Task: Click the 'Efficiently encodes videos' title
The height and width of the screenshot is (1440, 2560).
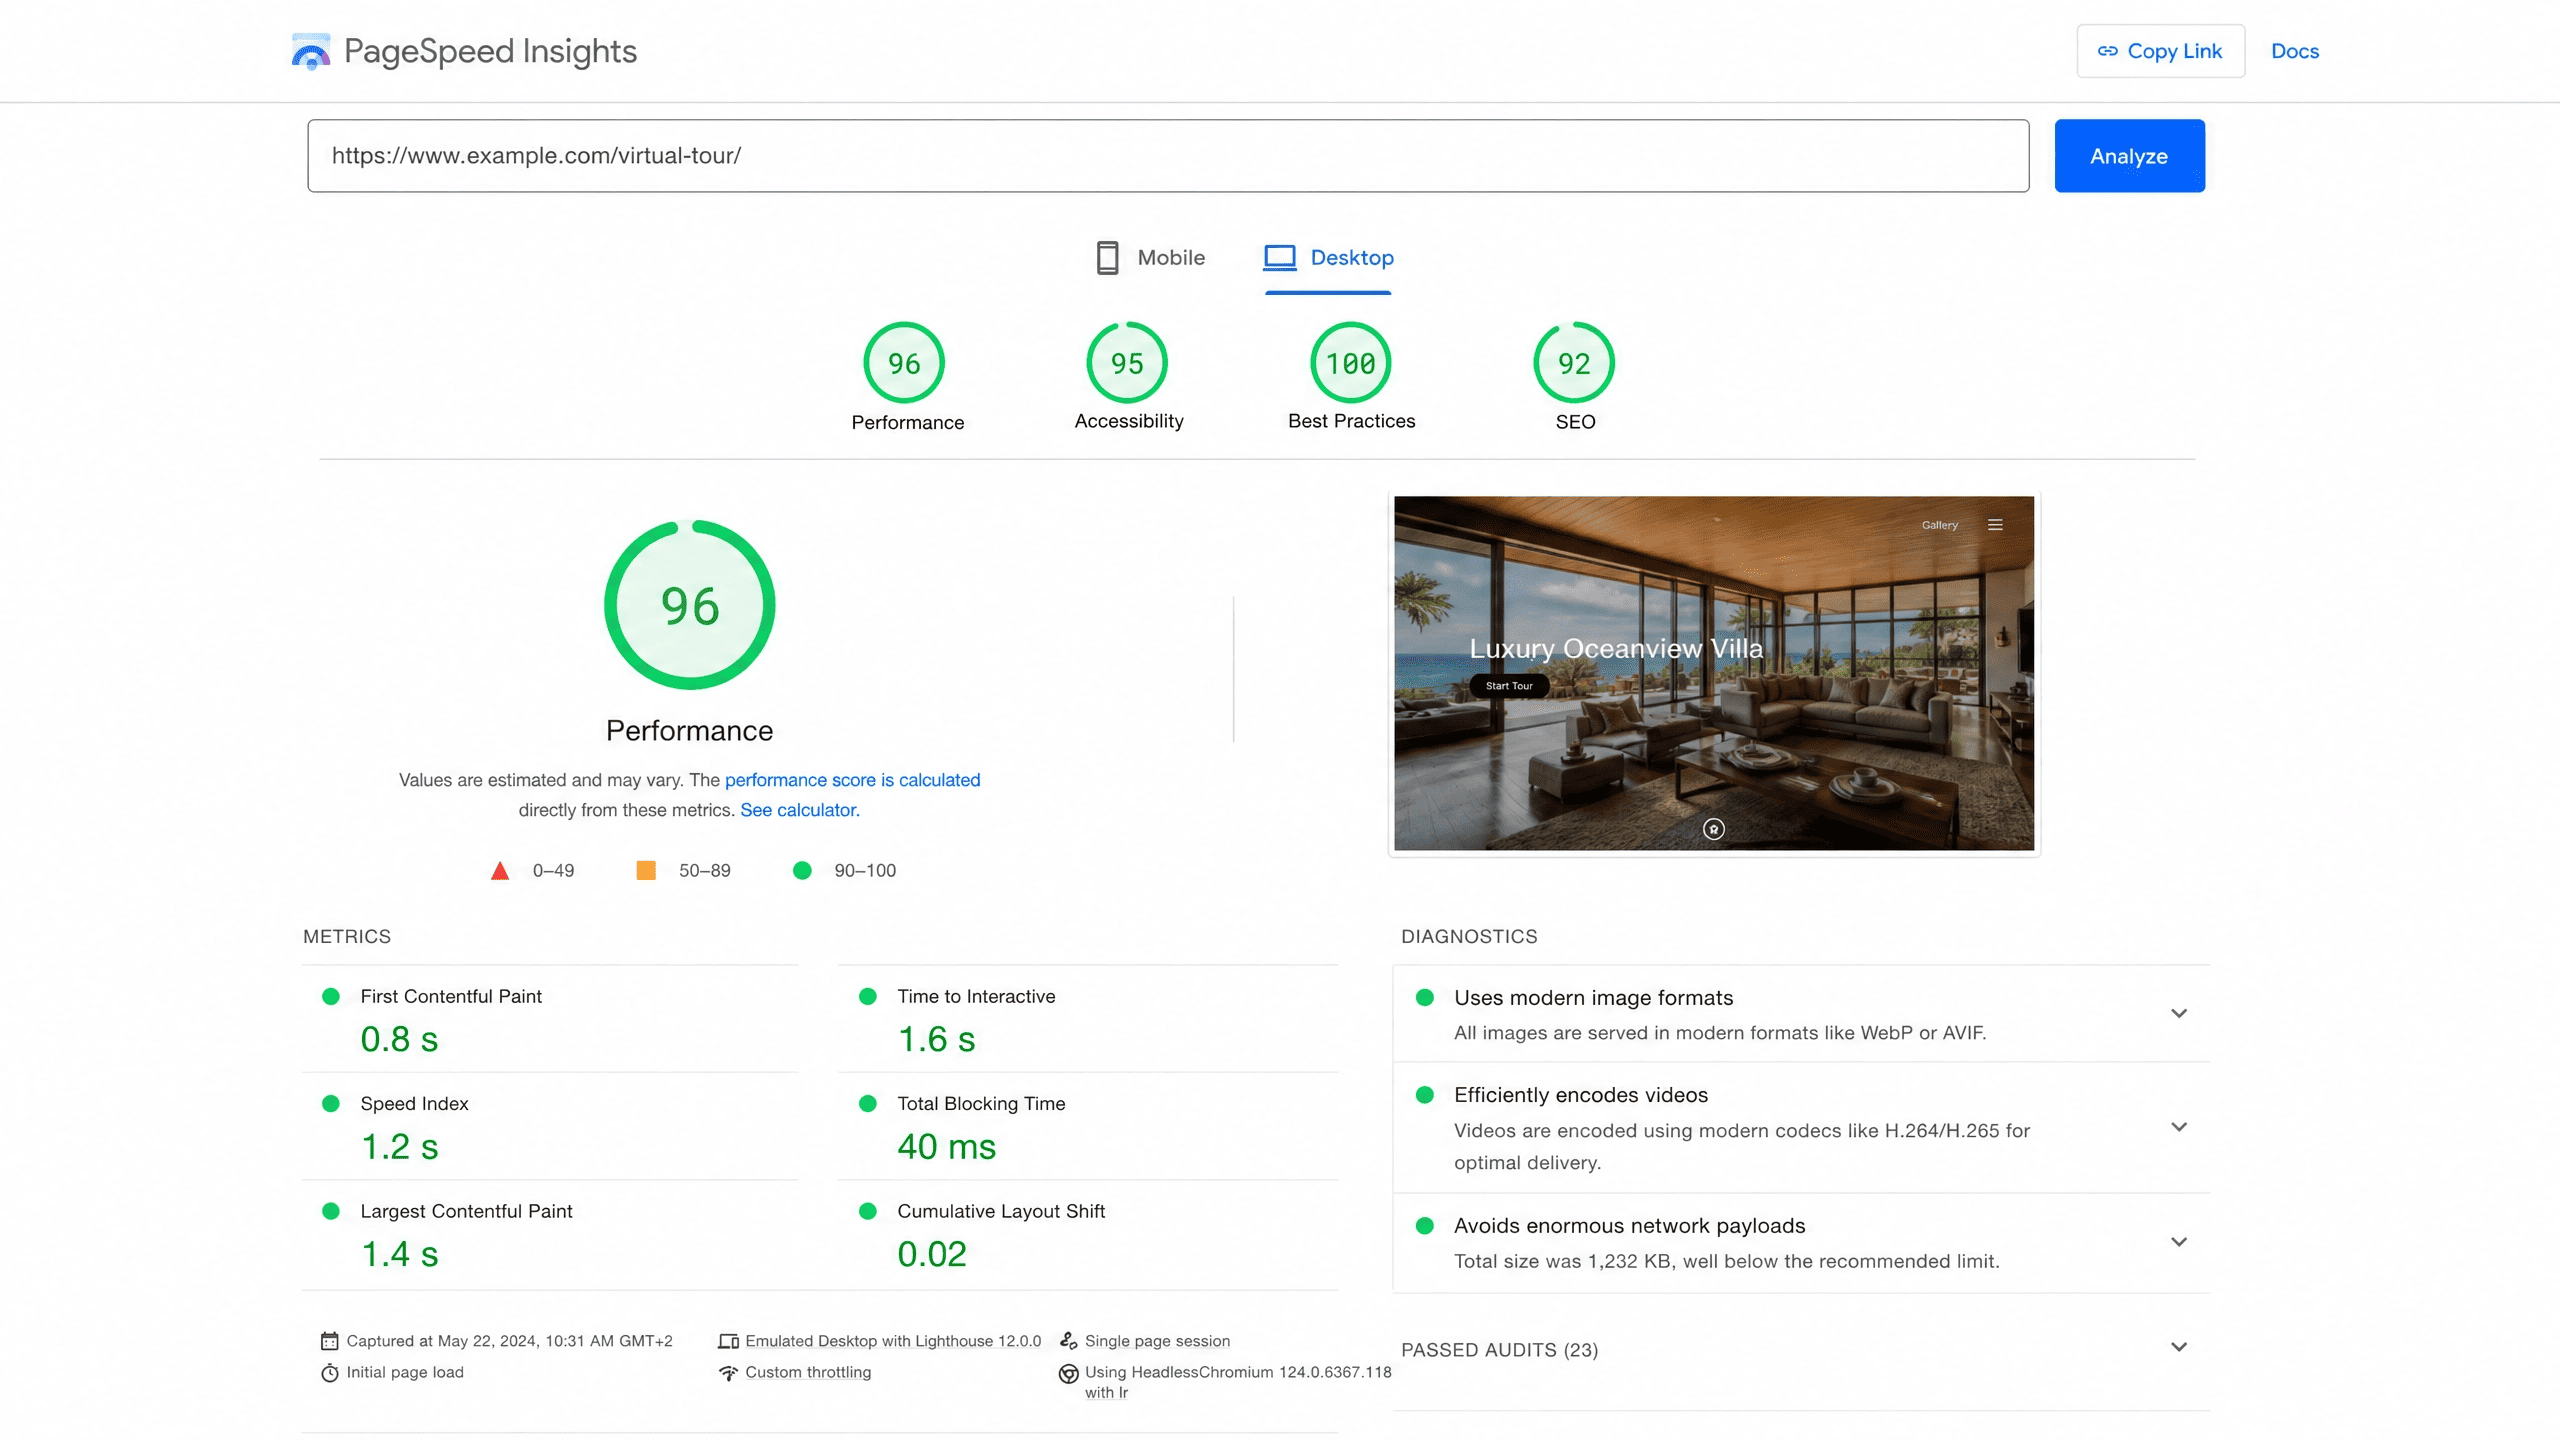Action: tap(1581, 1095)
